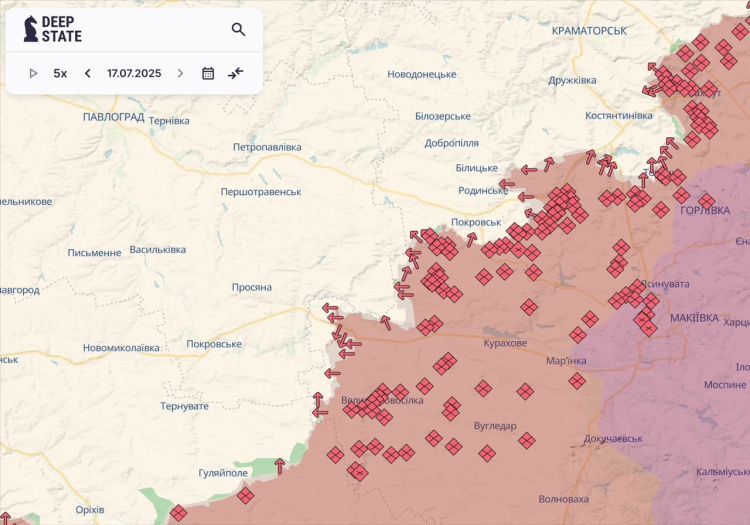Start timeline playback with play button
The height and width of the screenshot is (525, 750).
click(33, 73)
